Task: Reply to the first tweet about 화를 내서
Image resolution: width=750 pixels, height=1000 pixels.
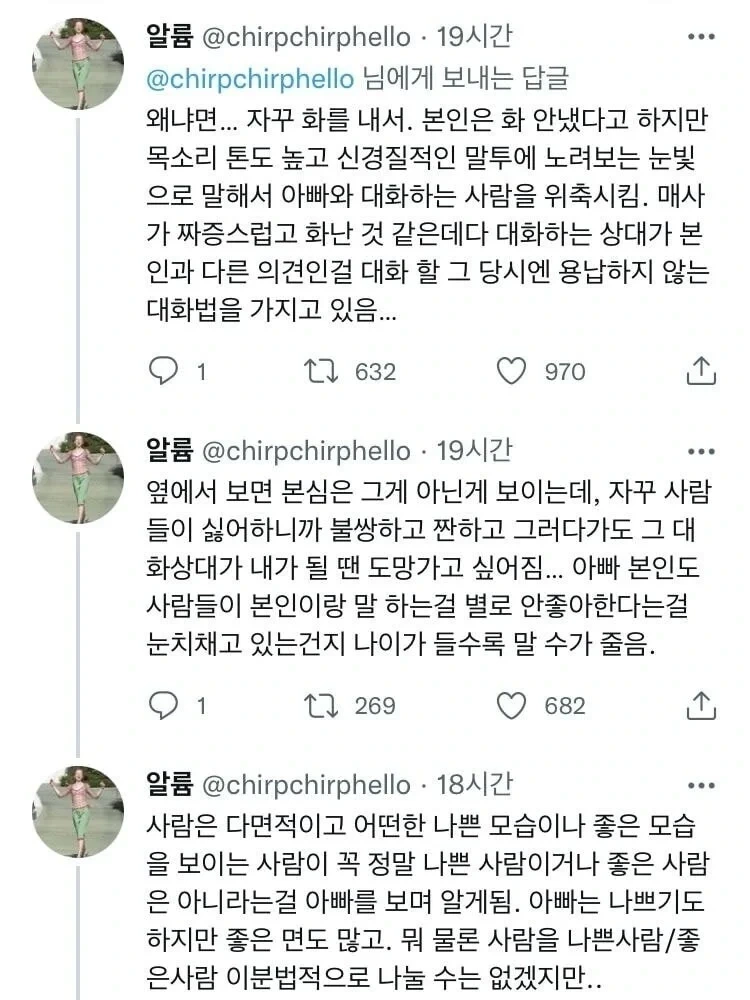Action: coord(163,371)
